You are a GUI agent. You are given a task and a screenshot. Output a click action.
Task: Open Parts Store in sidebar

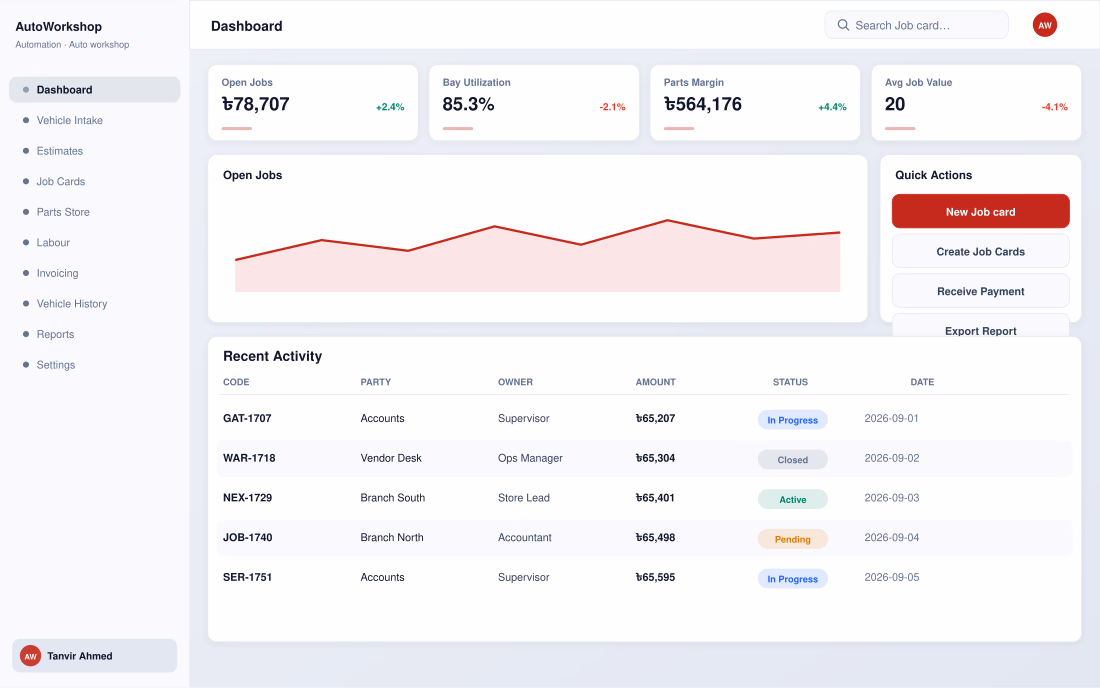point(95,212)
